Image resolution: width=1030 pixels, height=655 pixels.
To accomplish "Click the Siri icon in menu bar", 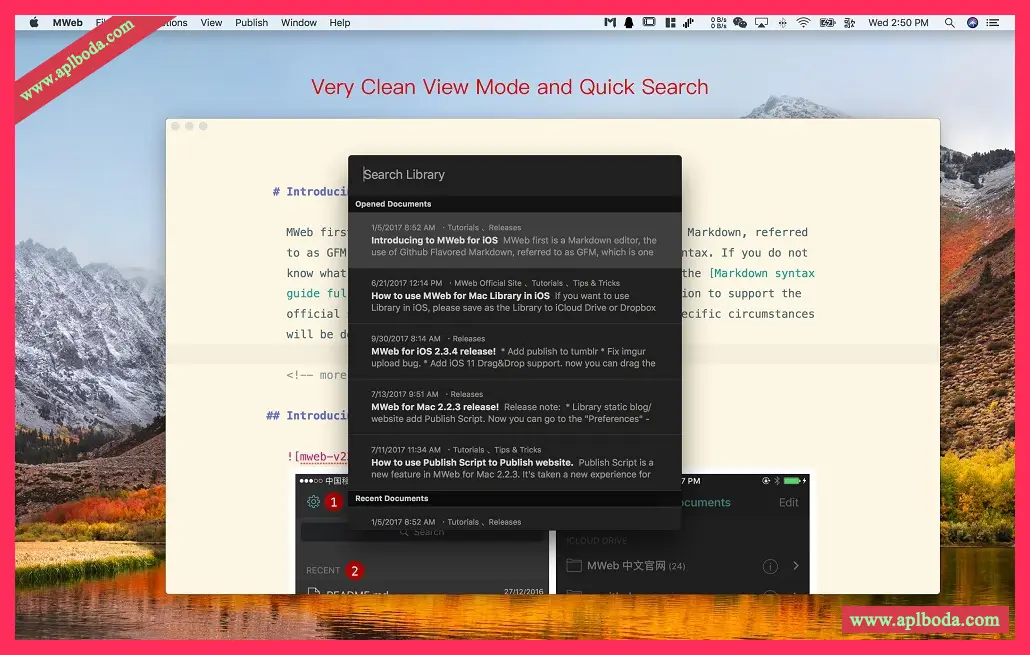I will pos(973,22).
